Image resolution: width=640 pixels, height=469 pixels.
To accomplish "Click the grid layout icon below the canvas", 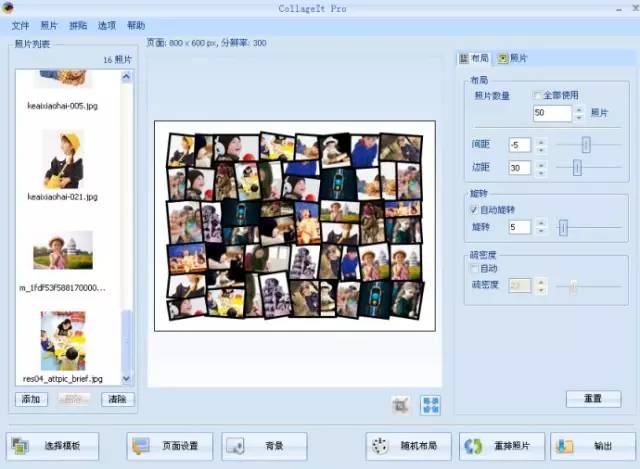I will pyautogui.click(x=431, y=405).
